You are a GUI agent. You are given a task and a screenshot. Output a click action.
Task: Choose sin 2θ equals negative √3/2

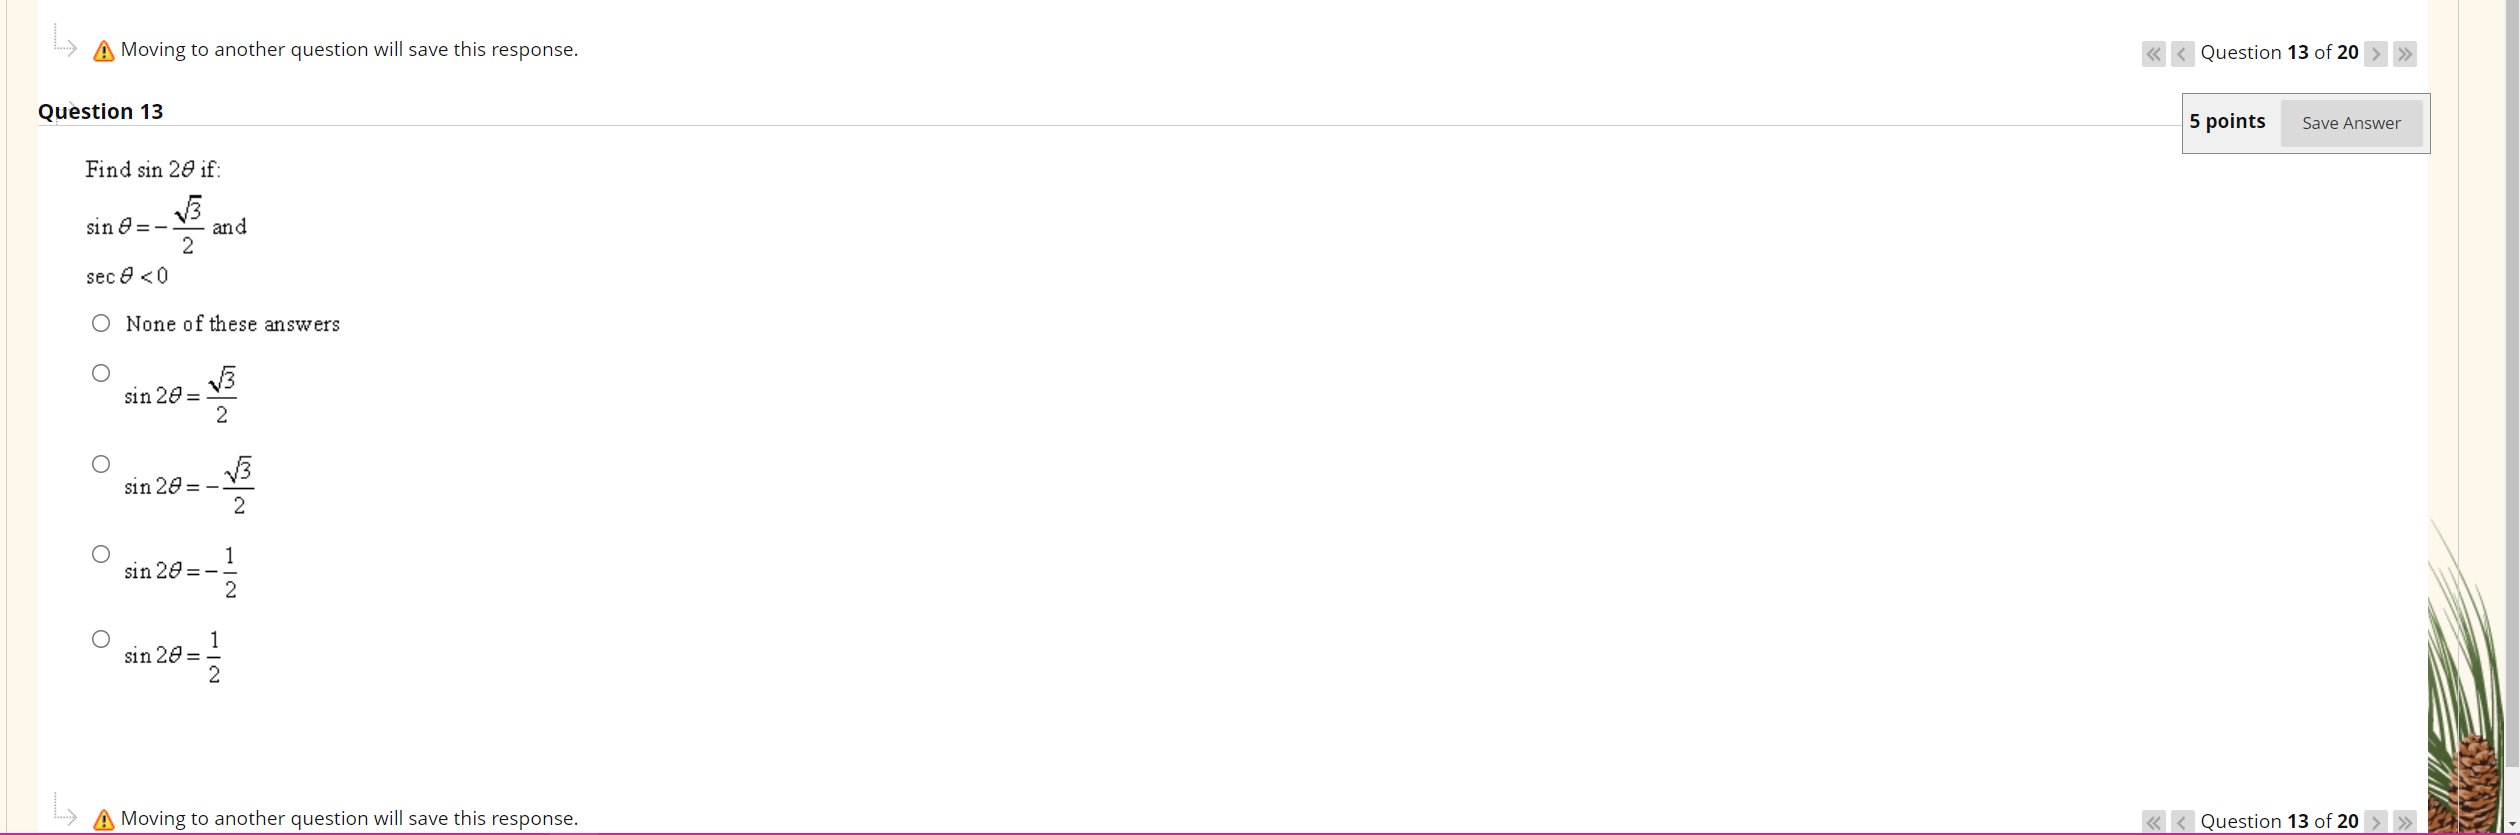tap(101, 464)
